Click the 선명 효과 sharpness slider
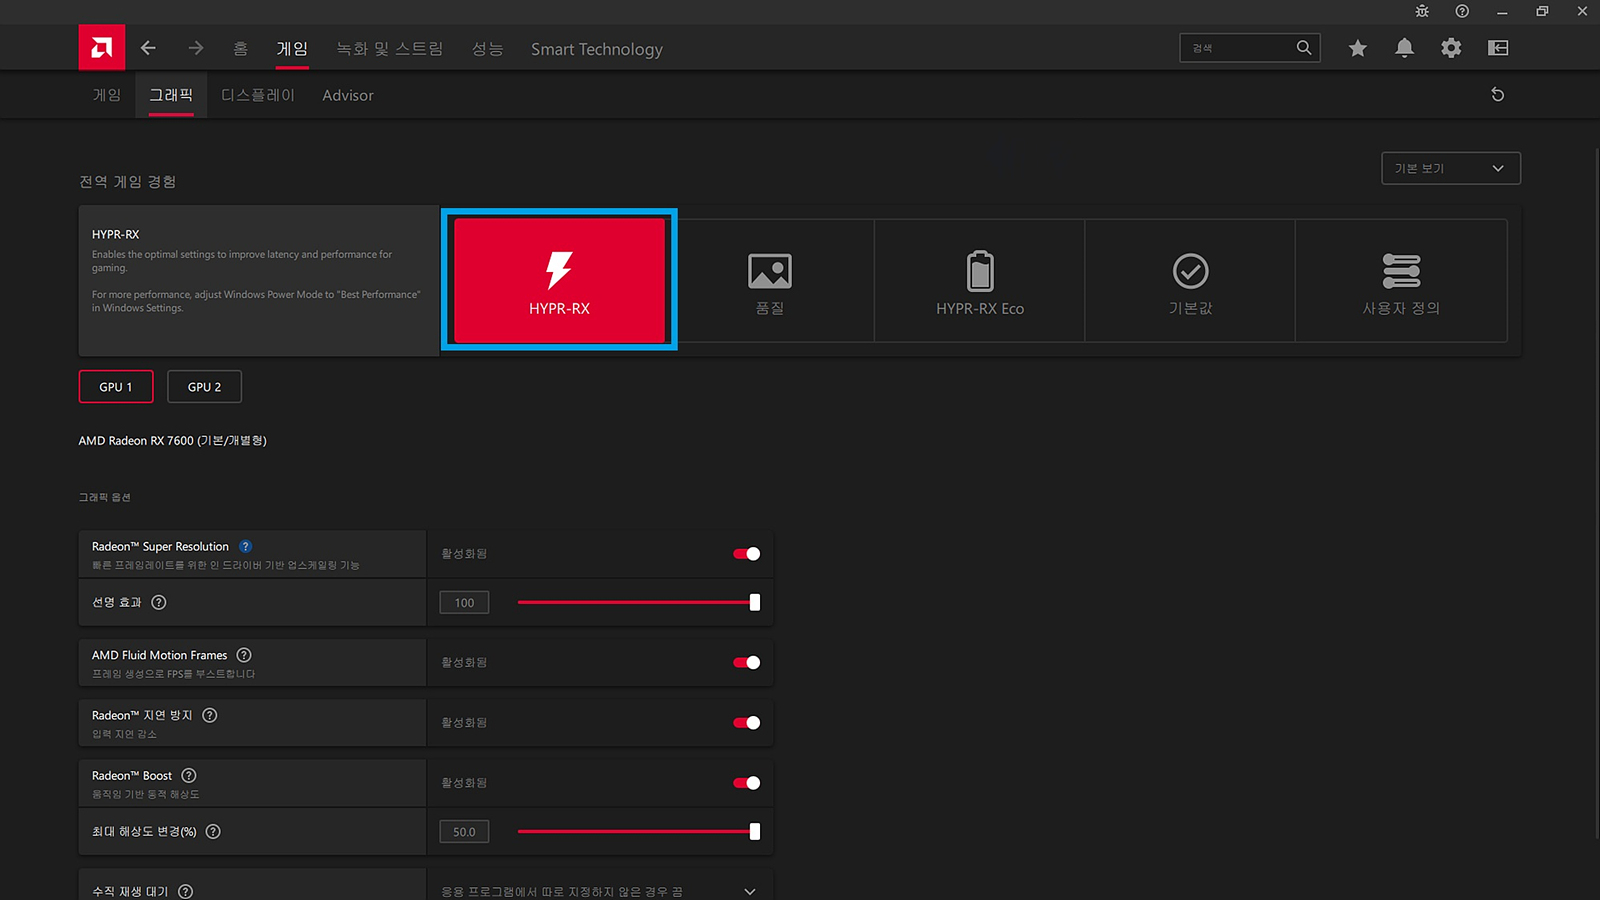This screenshot has width=1600, height=900. [x=636, y=603]
